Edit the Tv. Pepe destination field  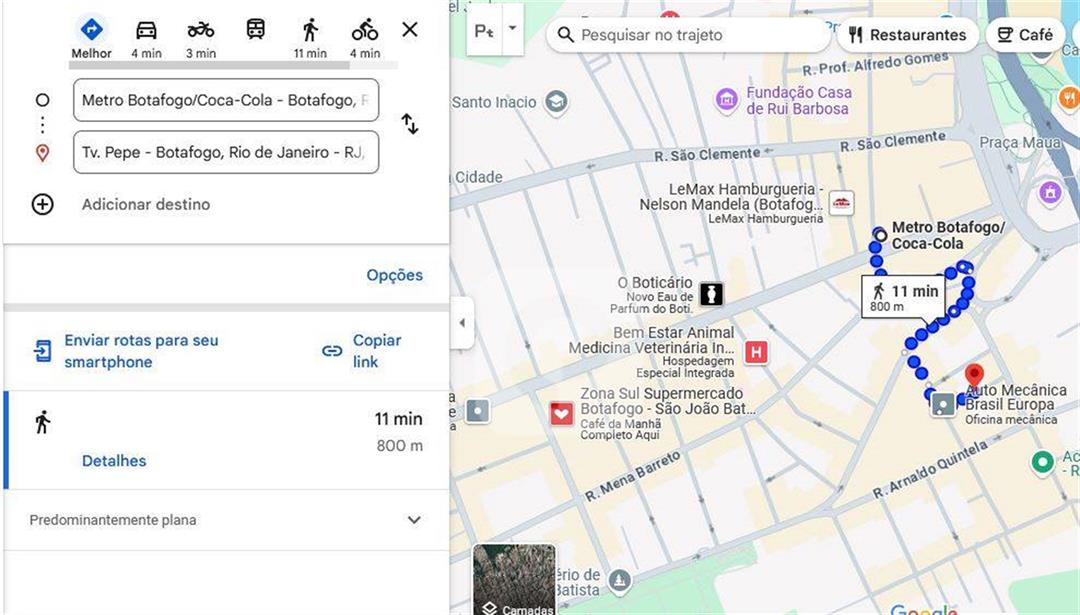[x=226, y=152]
